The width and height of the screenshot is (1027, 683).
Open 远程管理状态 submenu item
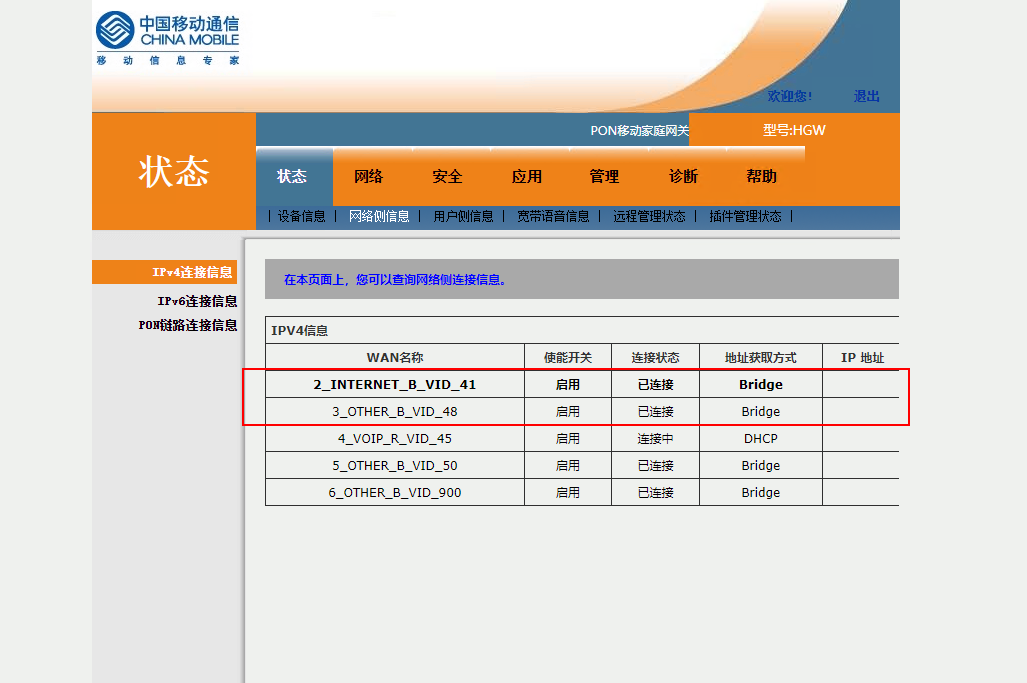point(649,216)
